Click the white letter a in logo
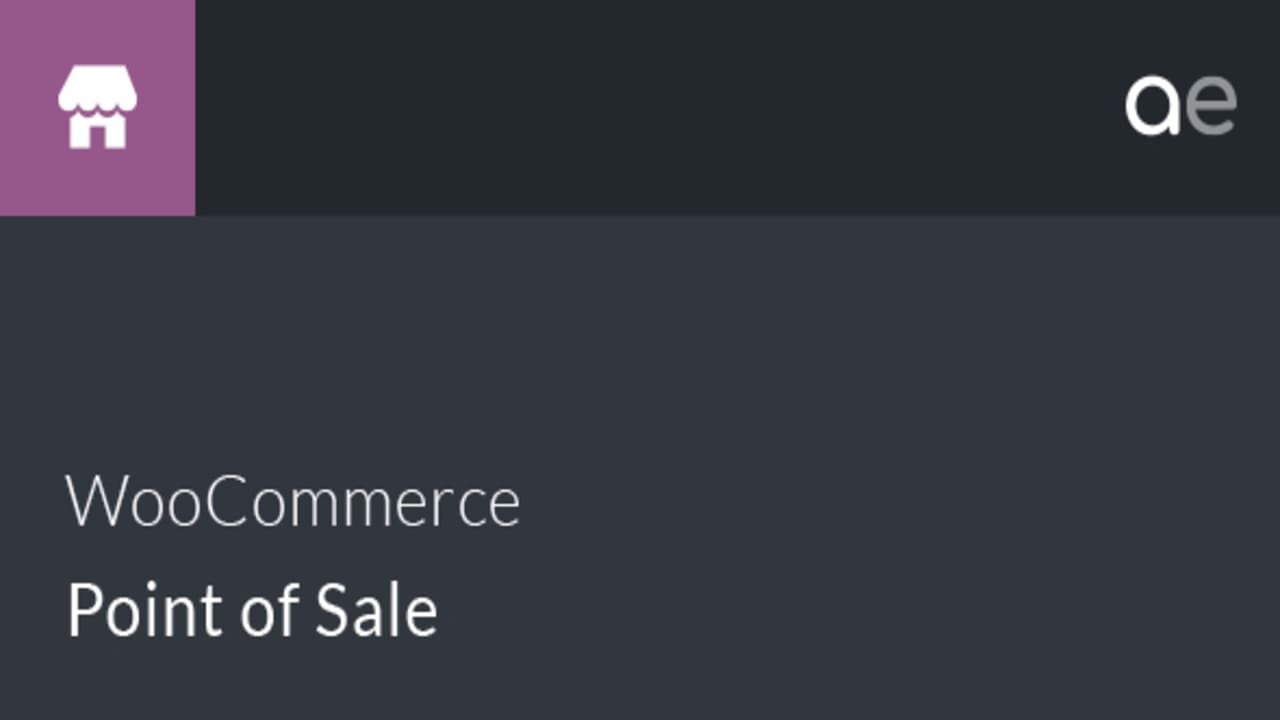Viewport: 1280px width, 720px height. (x=1153, y=107)
